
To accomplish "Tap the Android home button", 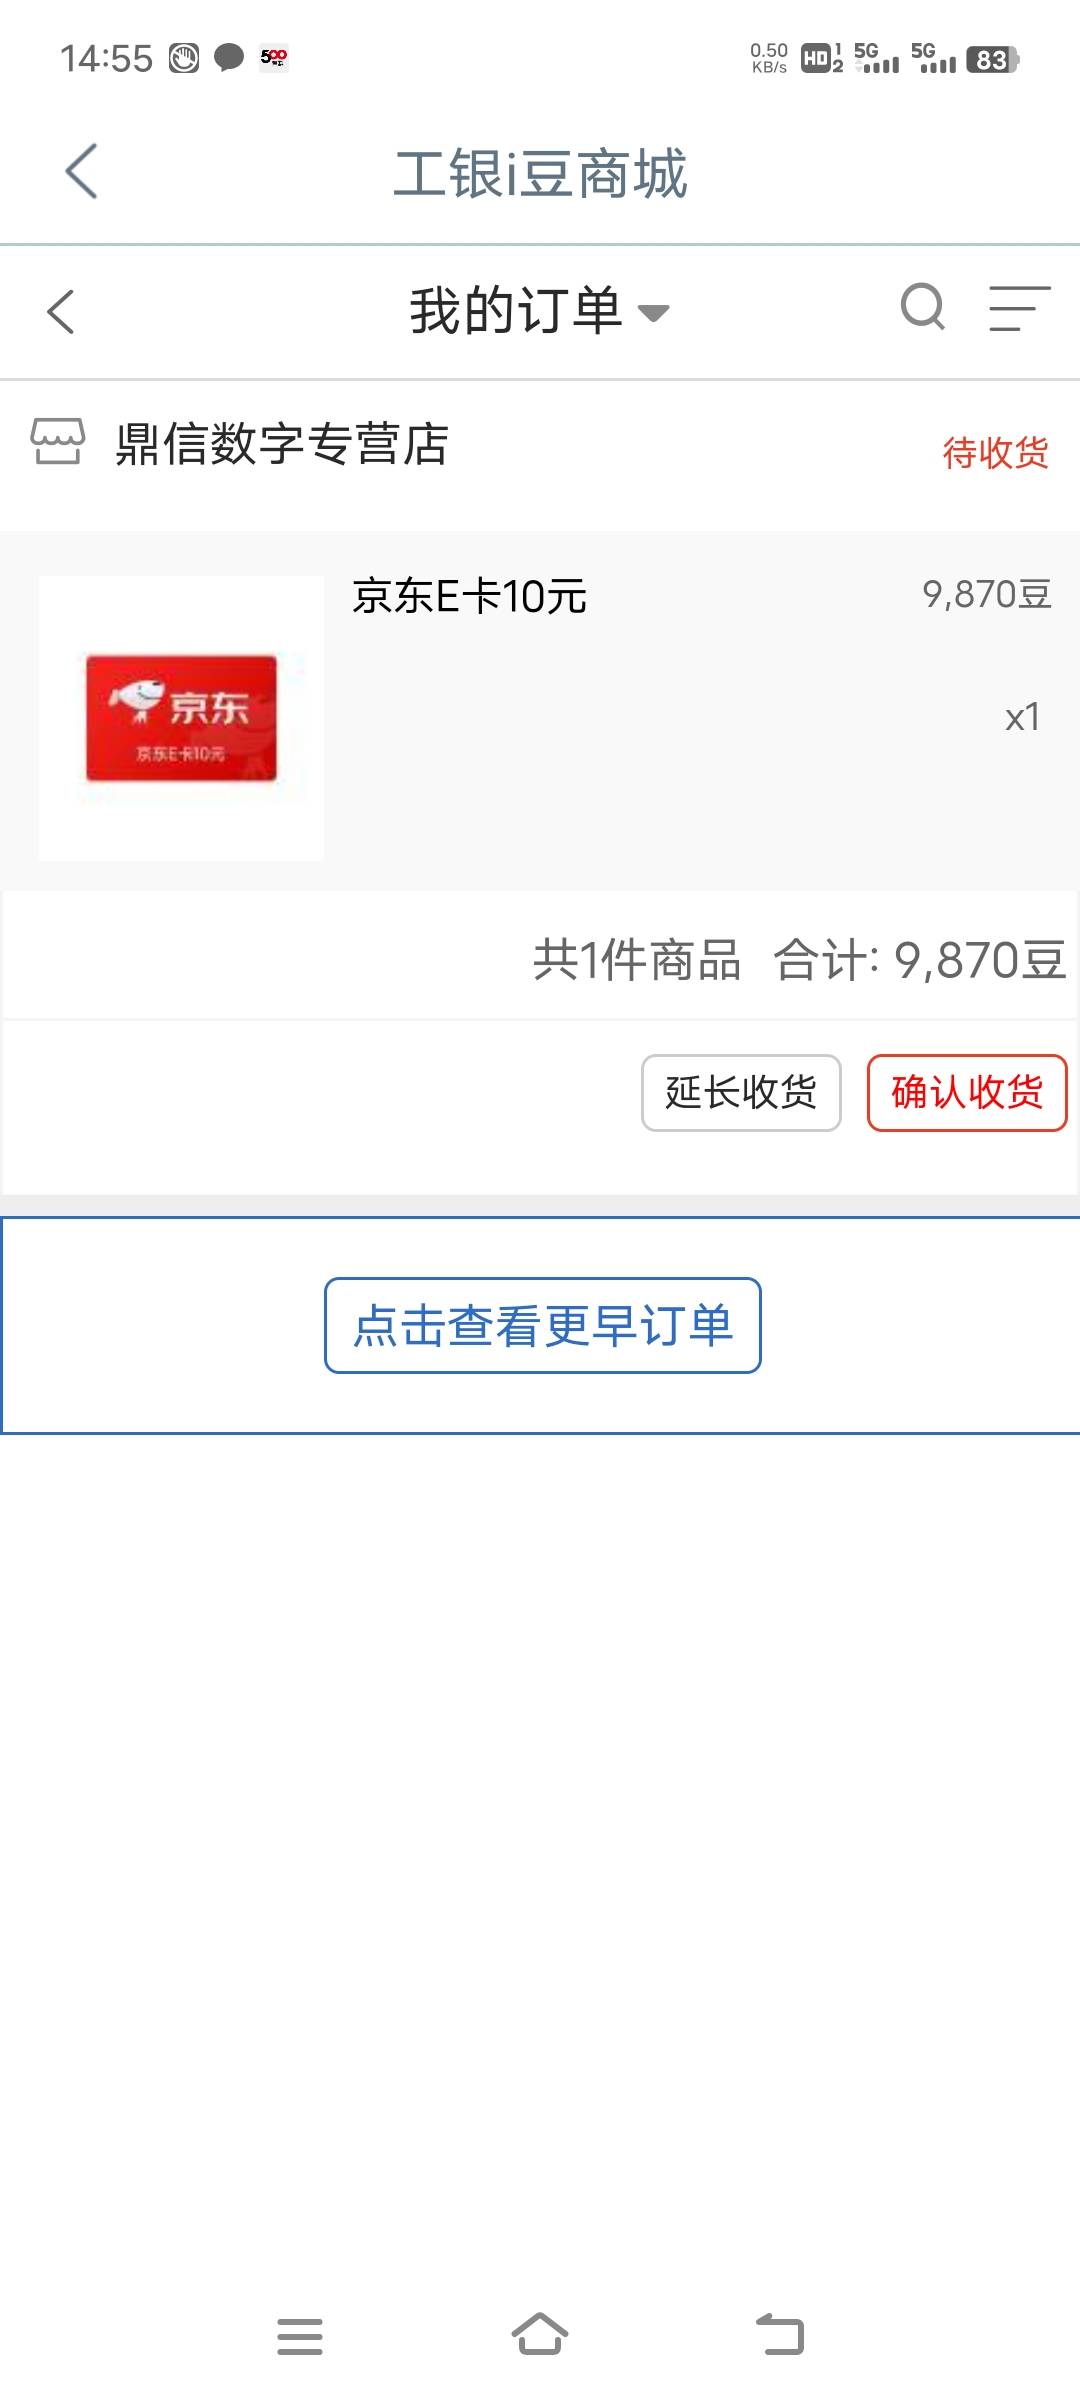I will pyautogui.click(x=540, y=2334).
